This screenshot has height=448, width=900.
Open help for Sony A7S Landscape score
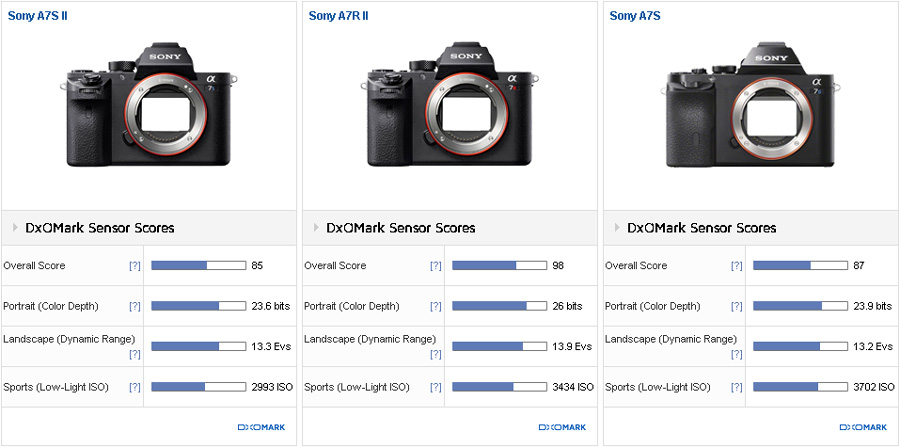coord(737,354)
